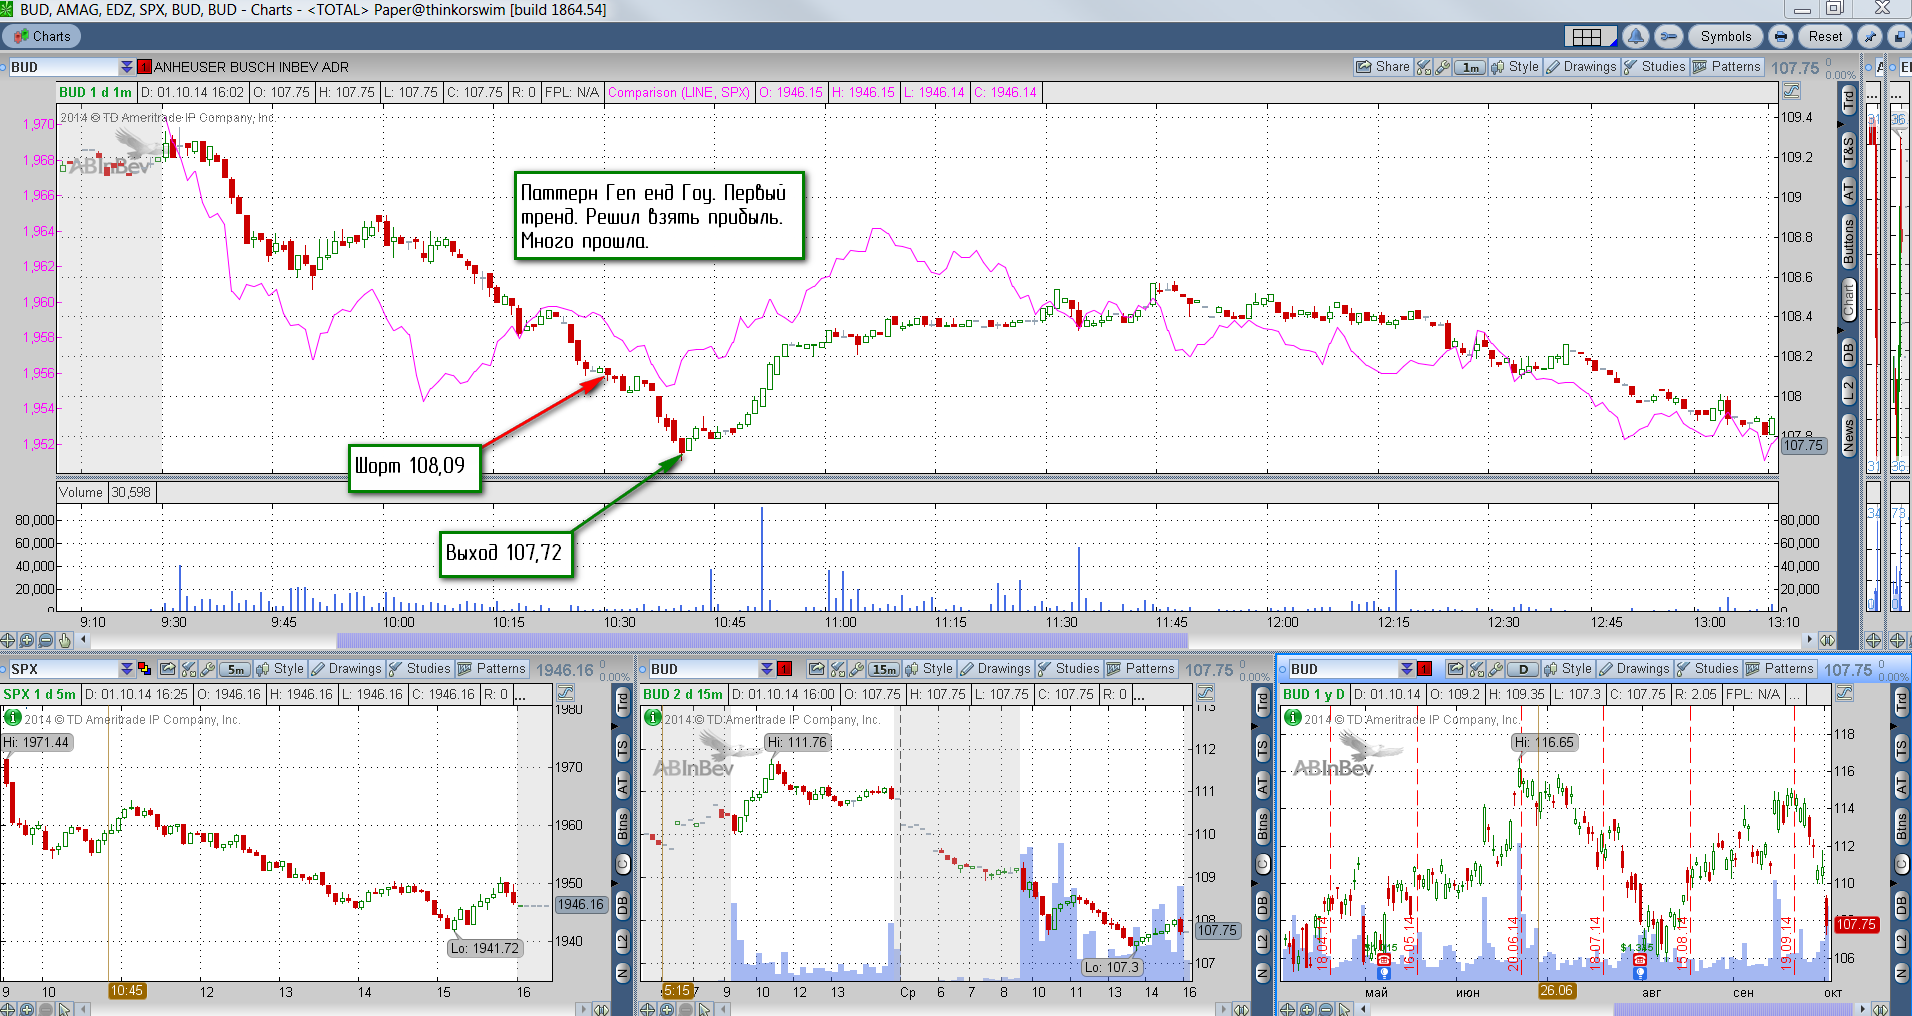Open the Chart side tab

coord(1848,300)
